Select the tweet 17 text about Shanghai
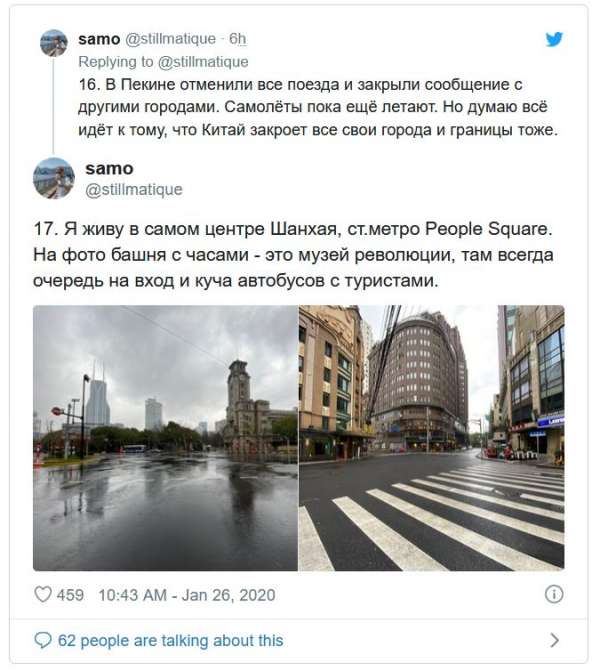This screenshot has width=600, height=671. pos(294,255)
